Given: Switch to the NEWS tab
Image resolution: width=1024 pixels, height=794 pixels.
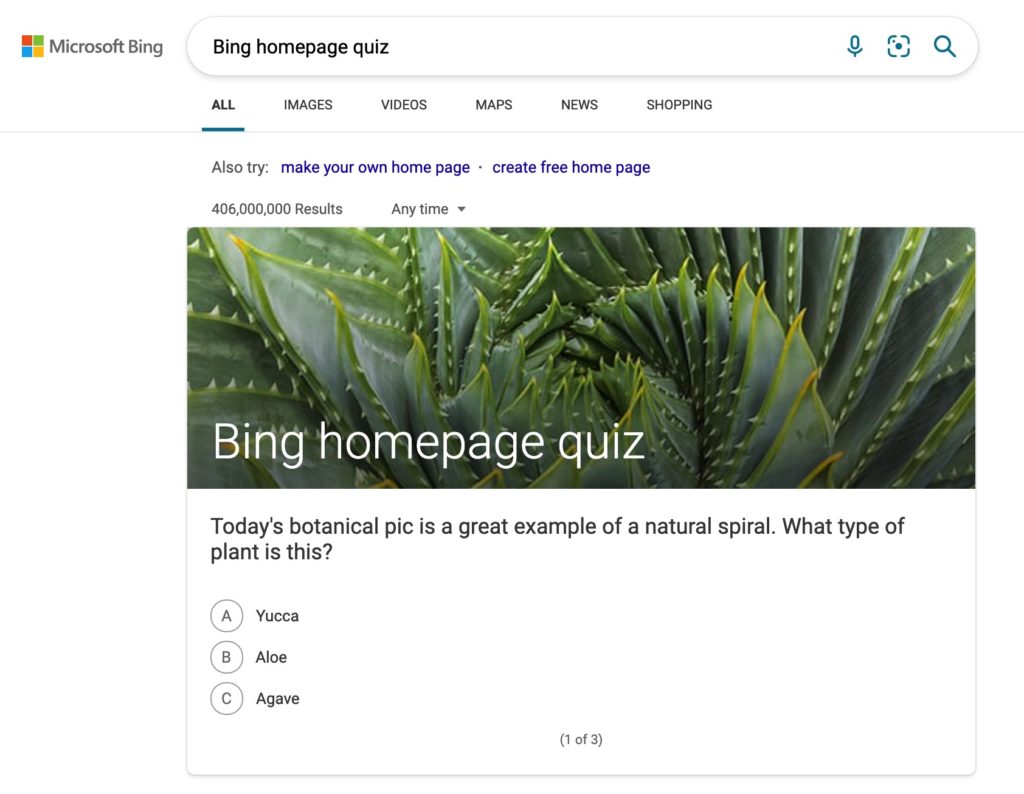Looking at the screenshot, I should coord(579,105).
